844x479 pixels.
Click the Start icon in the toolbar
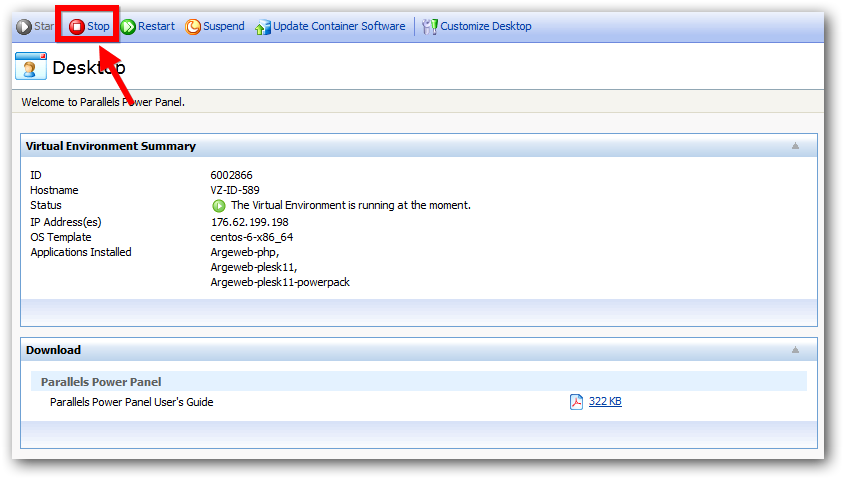24,26
